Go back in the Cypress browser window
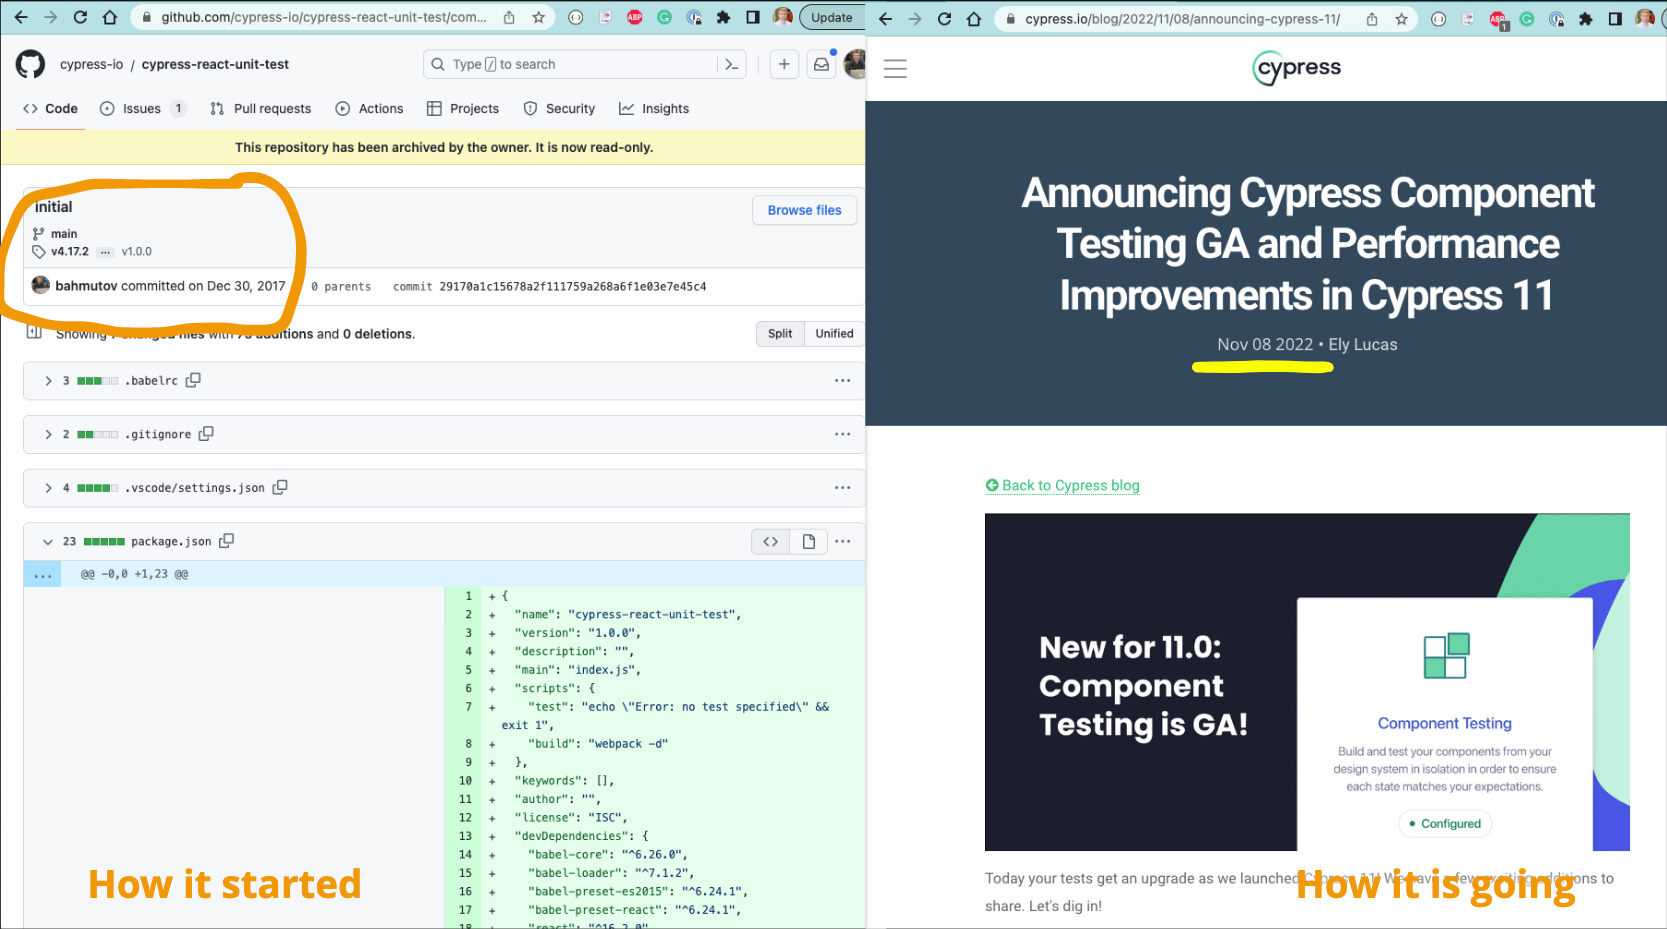Image resolution: width=1667 pixels, height=929 pixels. [885, 19]
